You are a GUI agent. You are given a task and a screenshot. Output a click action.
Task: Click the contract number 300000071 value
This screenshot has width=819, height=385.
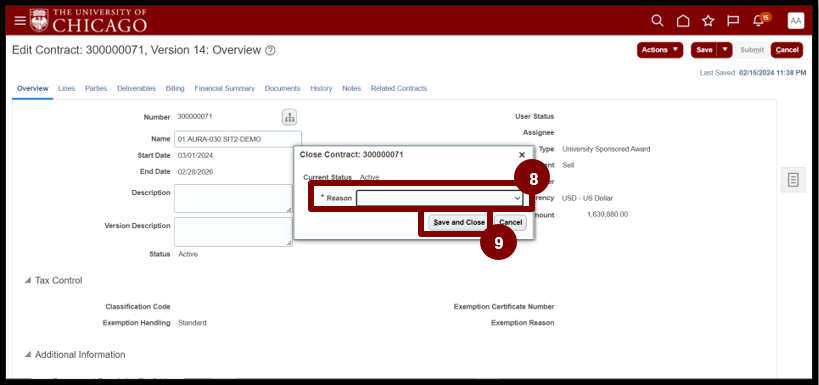(x=195, y=116)
